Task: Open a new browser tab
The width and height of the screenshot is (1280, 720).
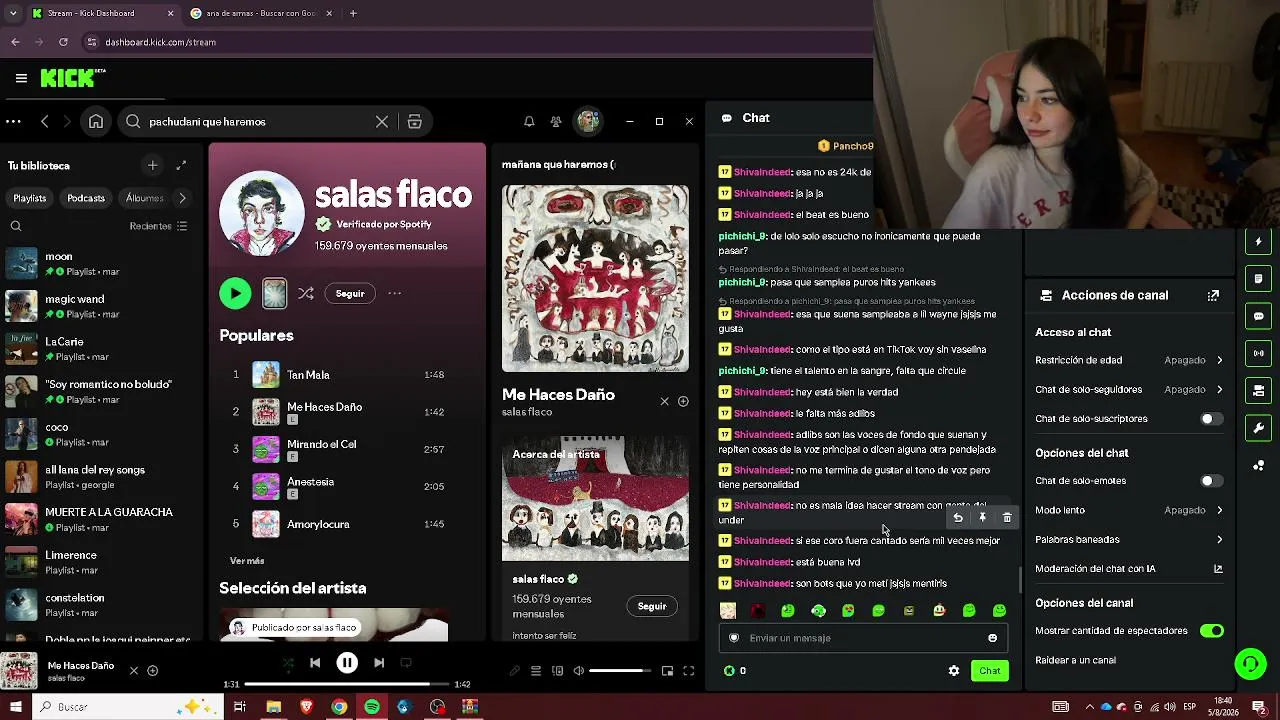Action: click(x=353, y=13)
